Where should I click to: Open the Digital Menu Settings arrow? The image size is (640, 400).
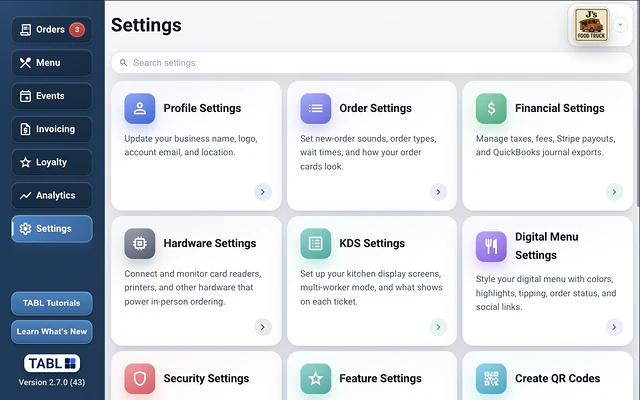tap(614, 327)
